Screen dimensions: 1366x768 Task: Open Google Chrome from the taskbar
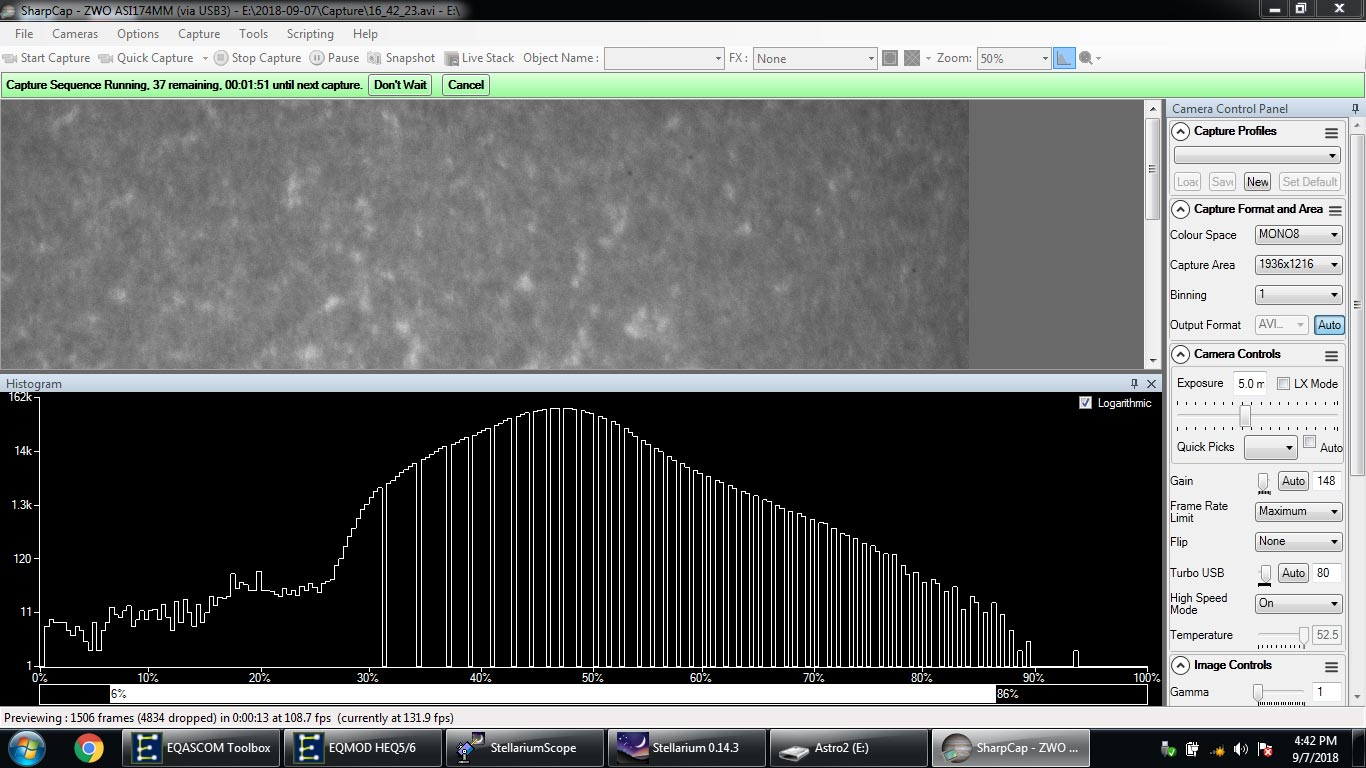pyautogui.click(x=88, y=747)
